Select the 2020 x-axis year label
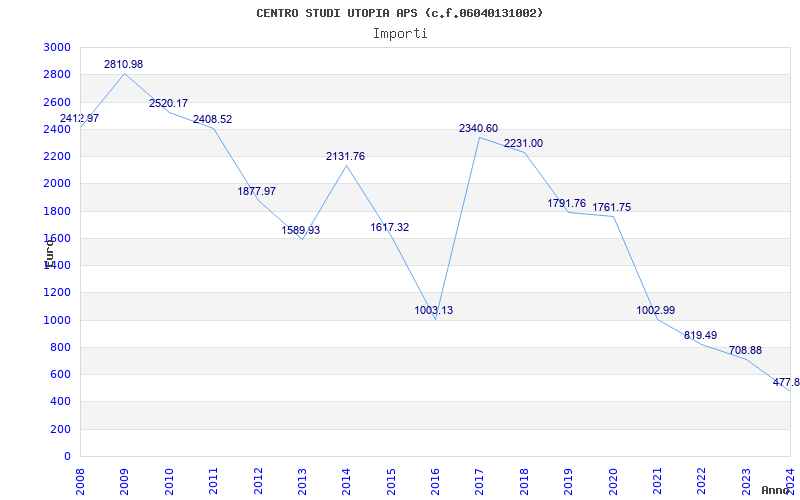The height and width of the screenshot is (500, 800). (x=613, y=481)
